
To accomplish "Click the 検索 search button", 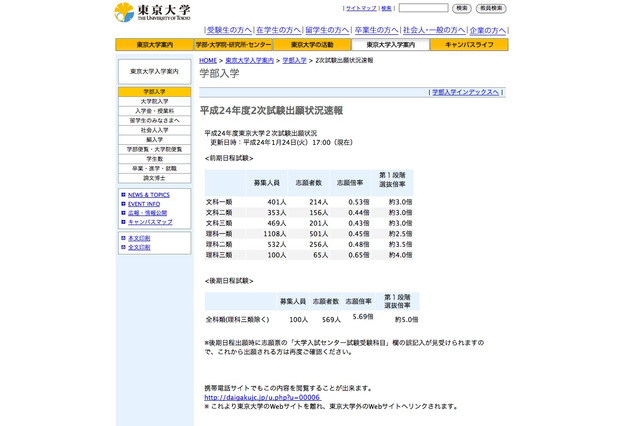I will click(462, 8).
